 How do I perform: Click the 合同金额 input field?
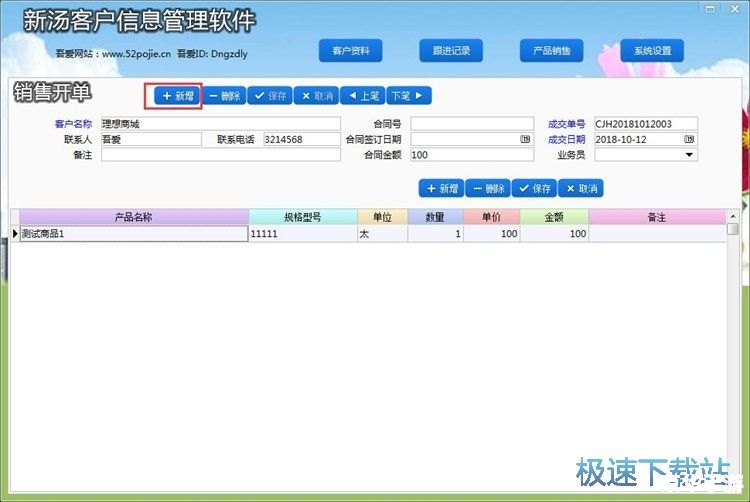coord(472,154)
